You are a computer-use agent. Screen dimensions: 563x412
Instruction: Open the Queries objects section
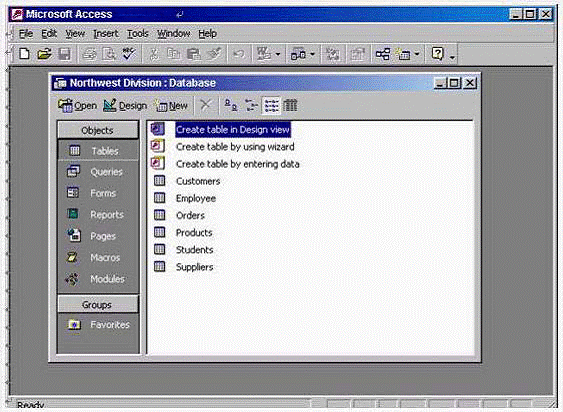pos(98,172)
